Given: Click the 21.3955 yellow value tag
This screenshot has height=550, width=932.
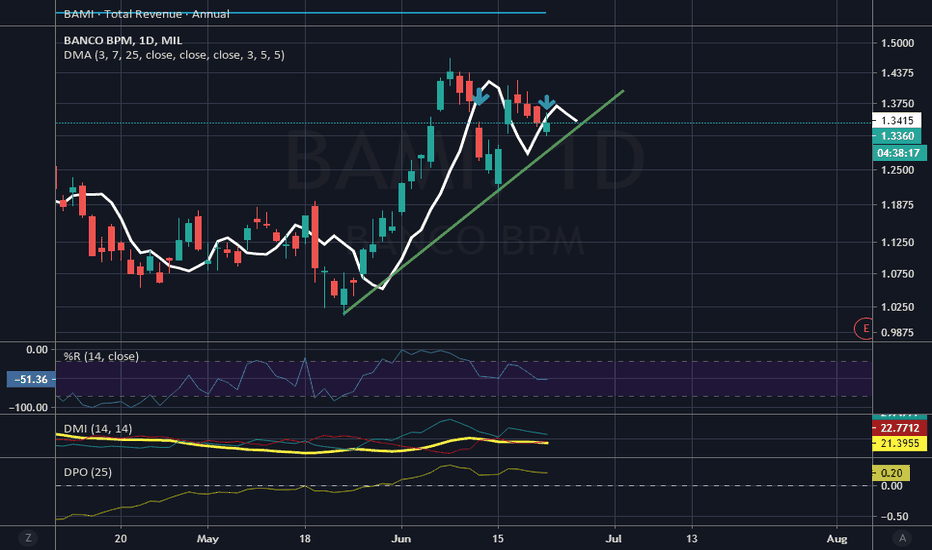Looking at the screenshot, I should tap(899, 444).
